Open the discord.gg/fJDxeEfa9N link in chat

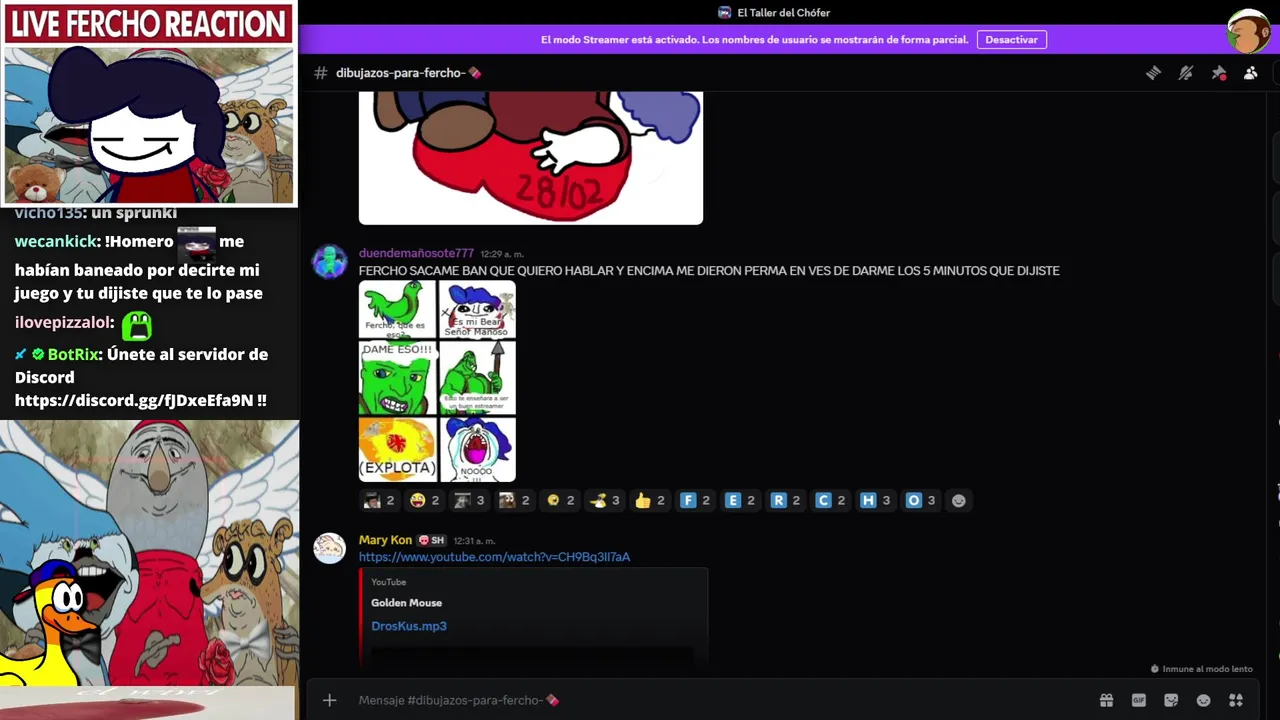[135, 400]
